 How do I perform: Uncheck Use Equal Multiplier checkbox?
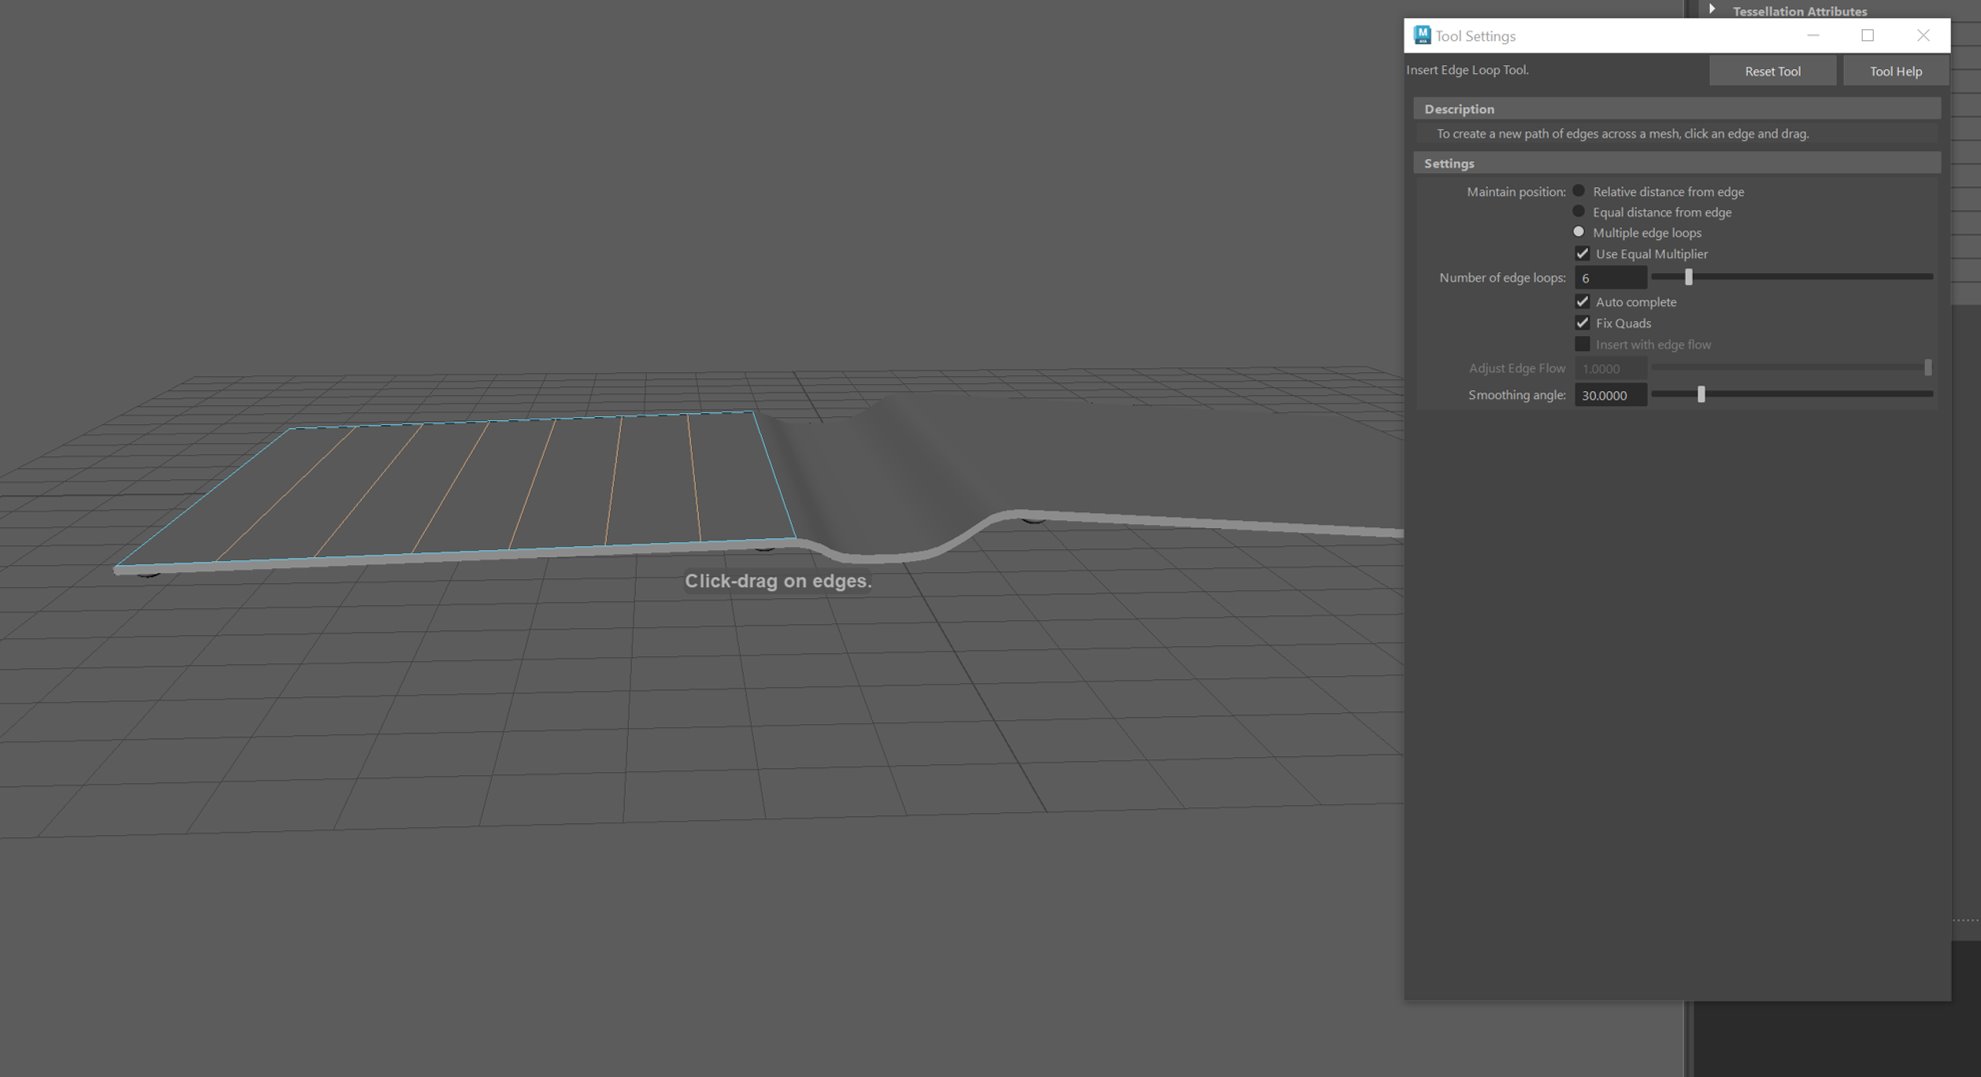pyautogui.click(x=1582, y=254)
